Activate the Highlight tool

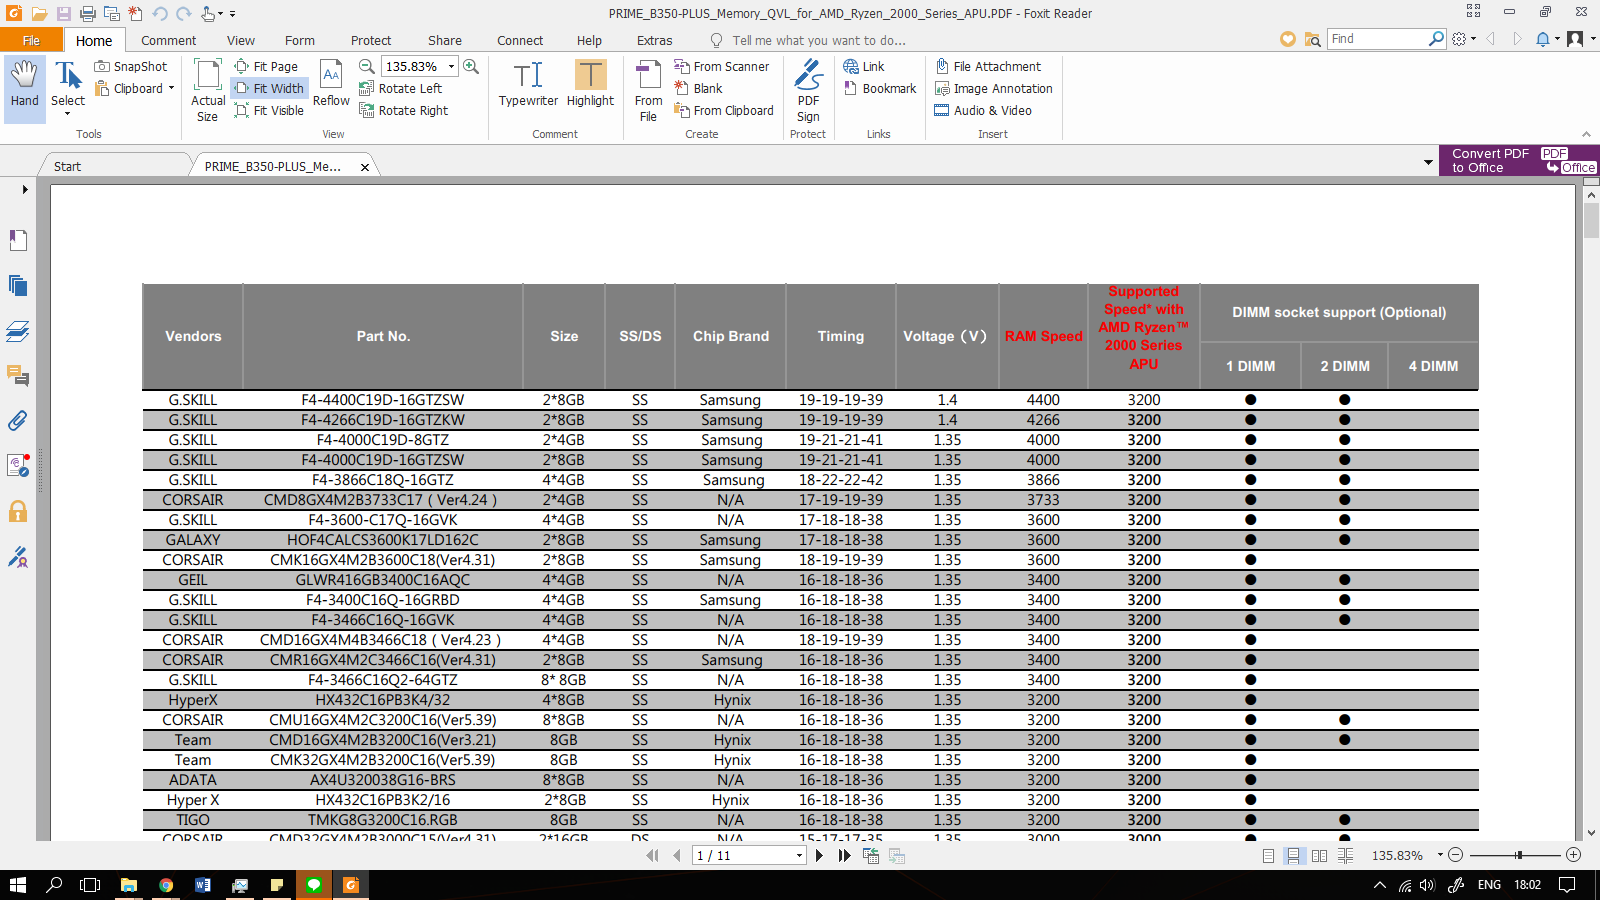tap(590, 84)
